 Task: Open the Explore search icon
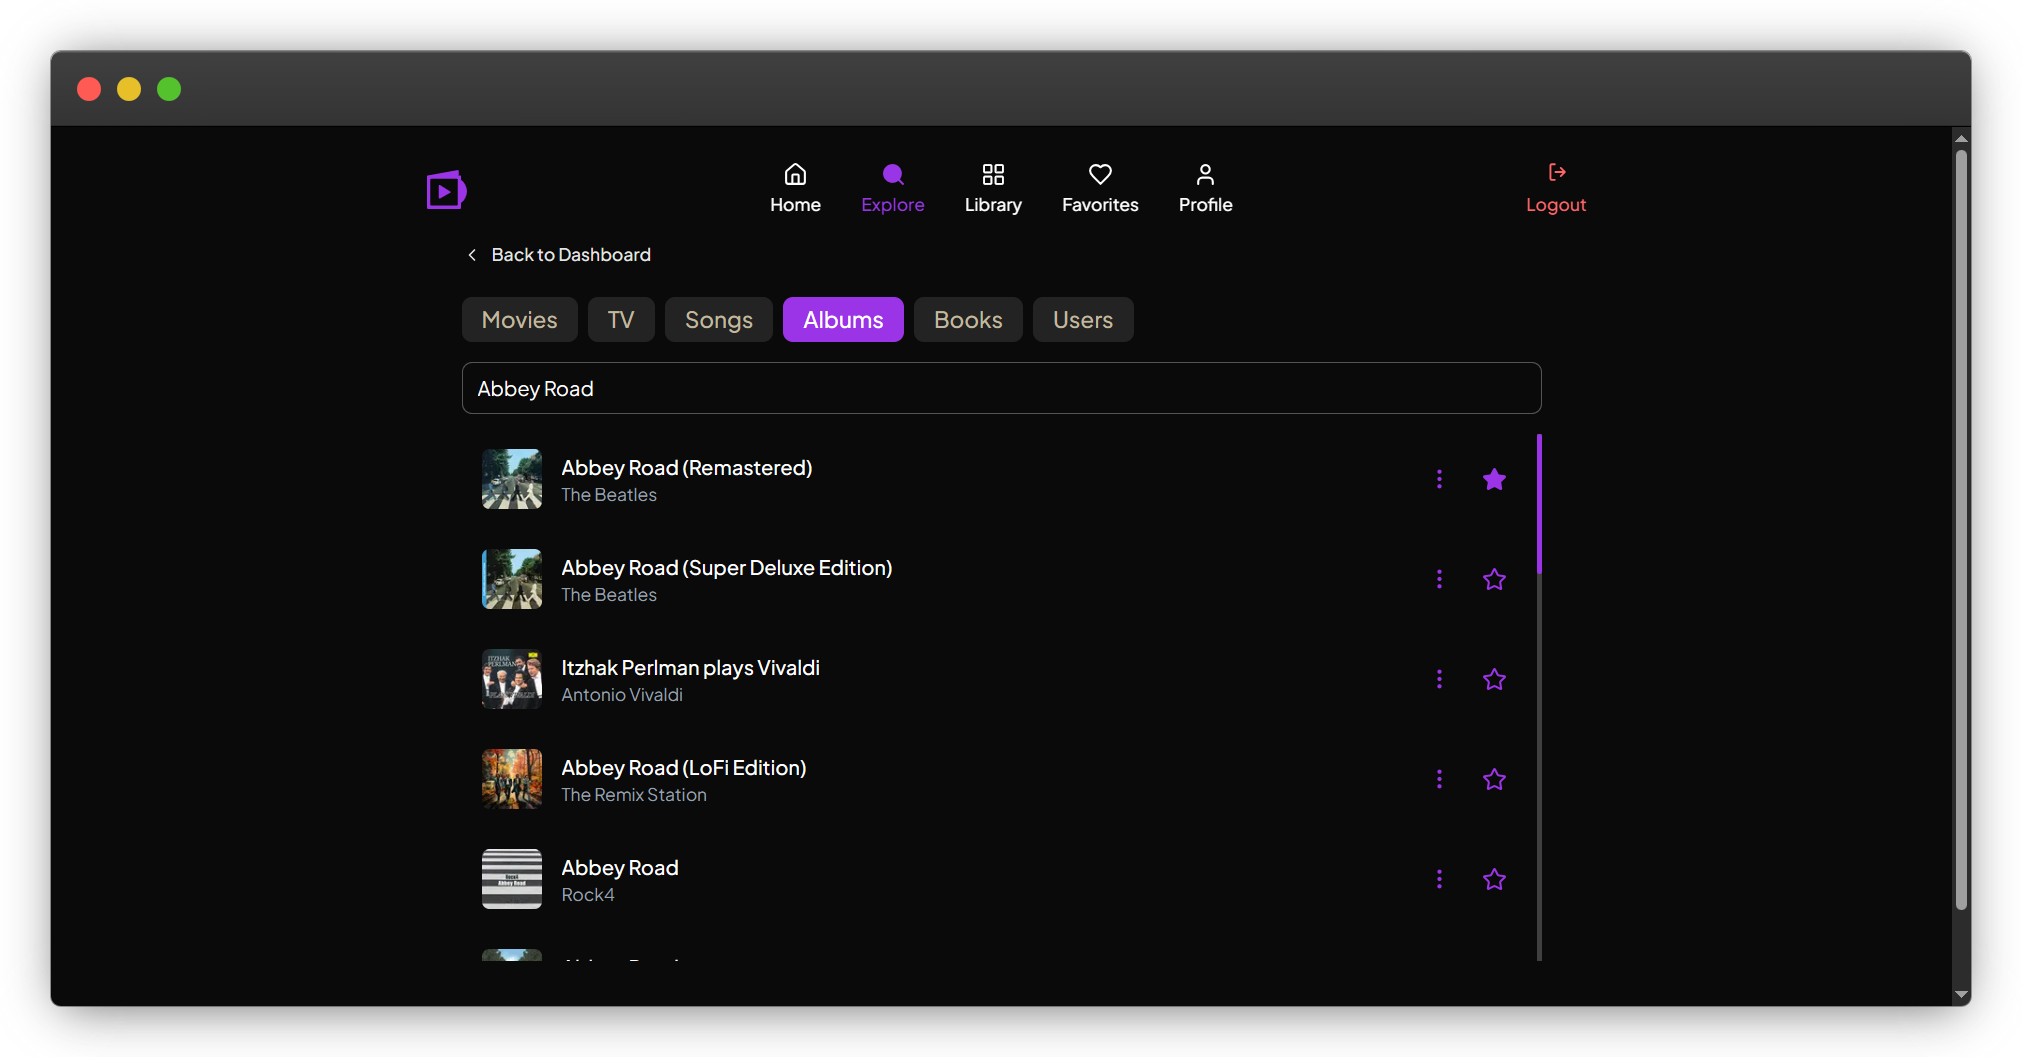pyautogui.click(x=893, y=175)
